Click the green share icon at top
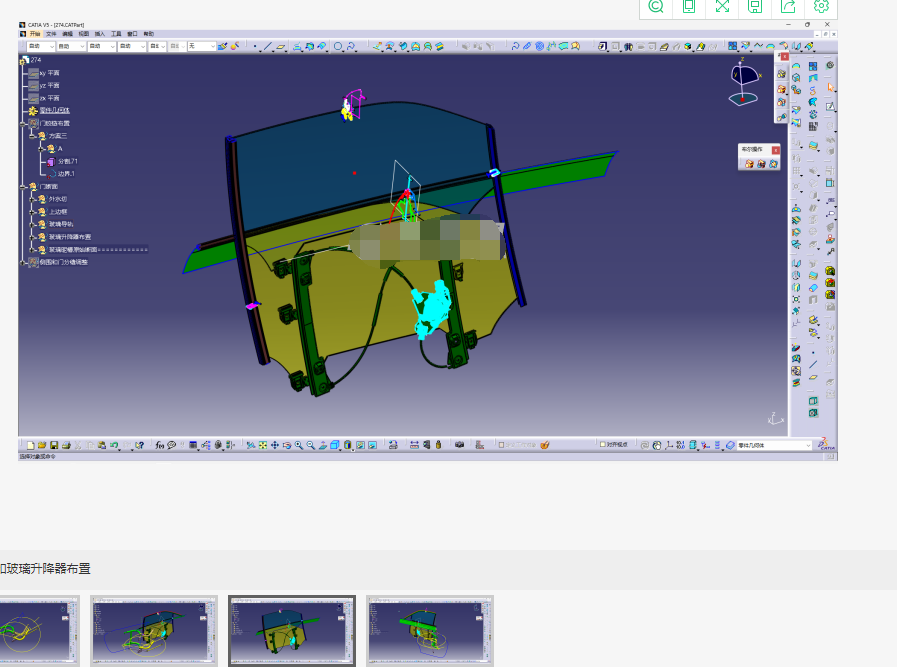This screenshot has width=897, height=667. point(788,6)
